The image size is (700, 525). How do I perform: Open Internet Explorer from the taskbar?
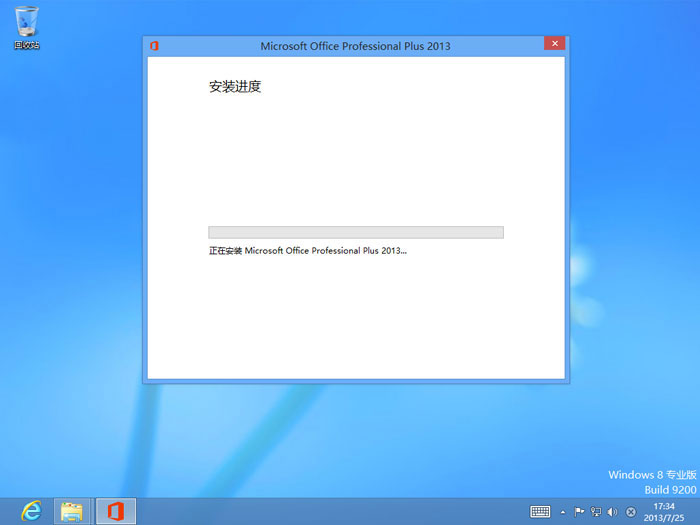[x=32, y=511]
